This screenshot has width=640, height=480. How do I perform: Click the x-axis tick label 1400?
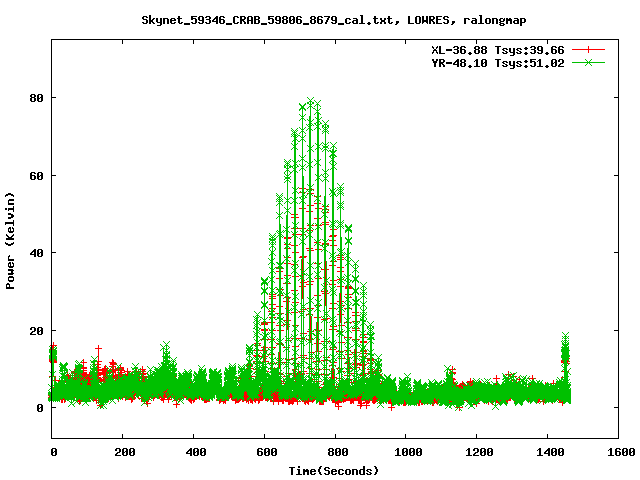pos(550,452)
